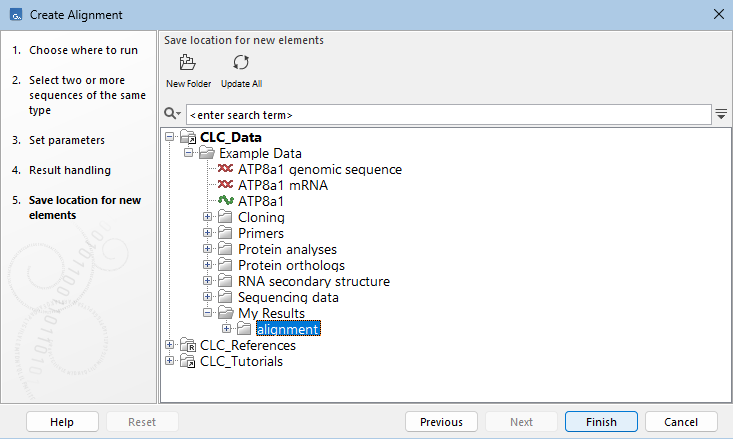Click the CLC_References location icon

(188, 346)
